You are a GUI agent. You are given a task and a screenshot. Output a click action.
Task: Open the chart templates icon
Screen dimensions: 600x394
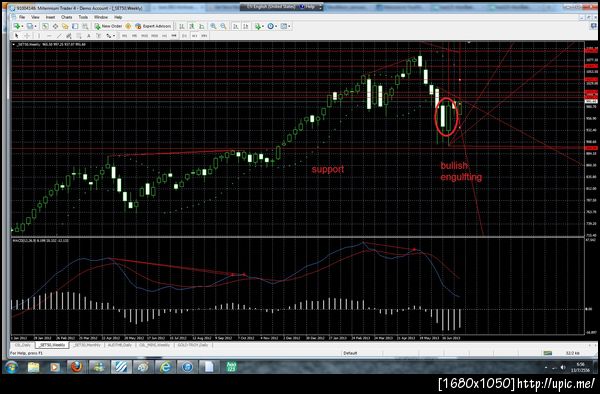[283, 26]
